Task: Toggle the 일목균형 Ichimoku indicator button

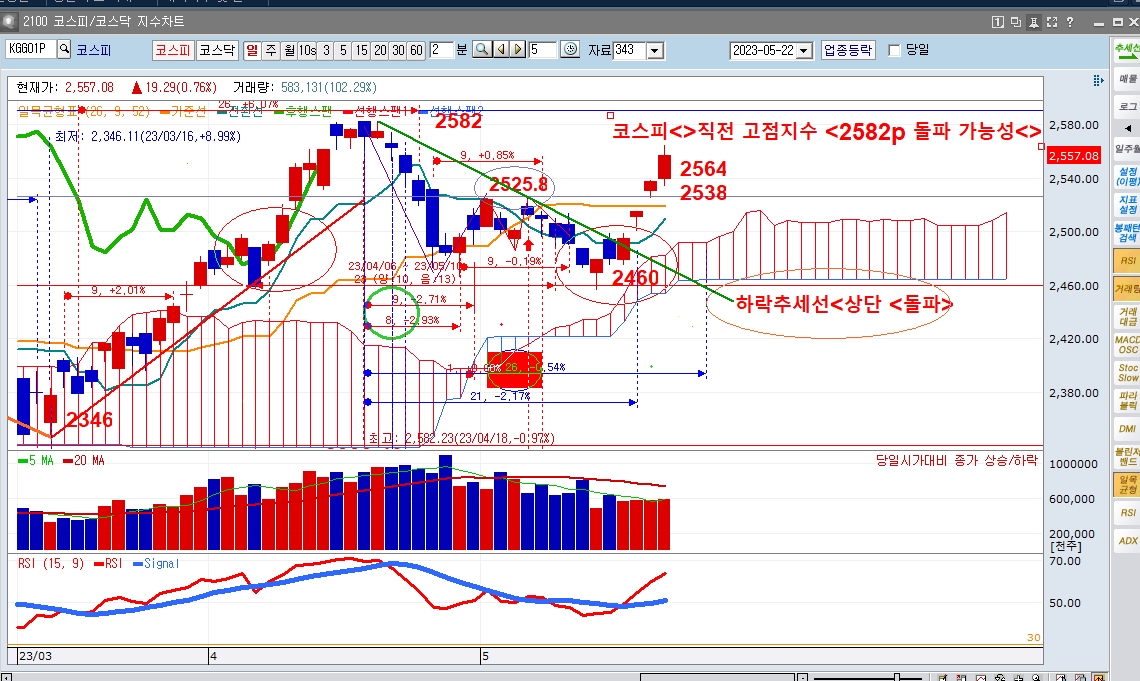Action: click(x=1127, y=485)
